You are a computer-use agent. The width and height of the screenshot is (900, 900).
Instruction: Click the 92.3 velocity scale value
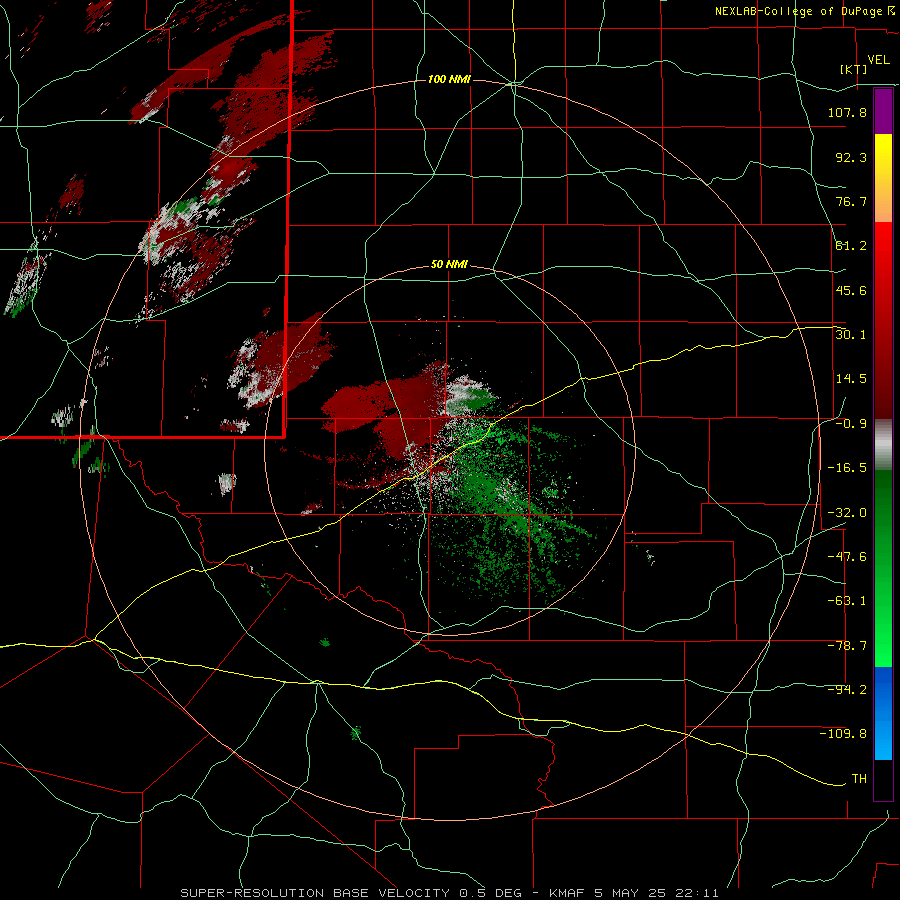pyautogui.click(x=851, y=157)
